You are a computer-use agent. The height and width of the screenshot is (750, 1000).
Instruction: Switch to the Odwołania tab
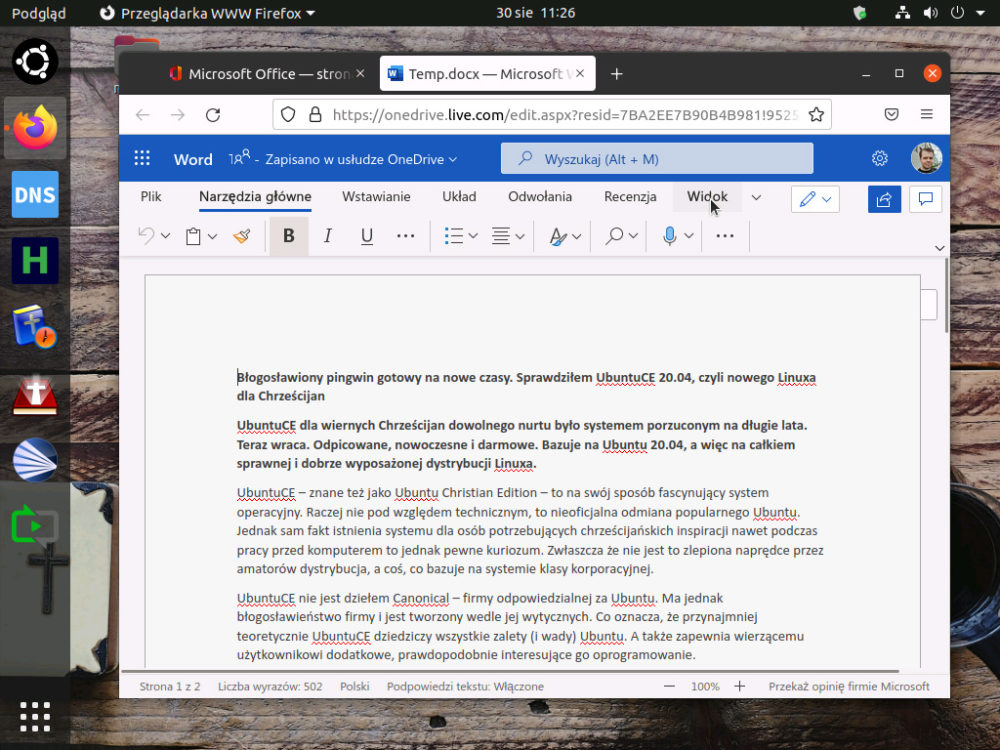pos(540,196)
